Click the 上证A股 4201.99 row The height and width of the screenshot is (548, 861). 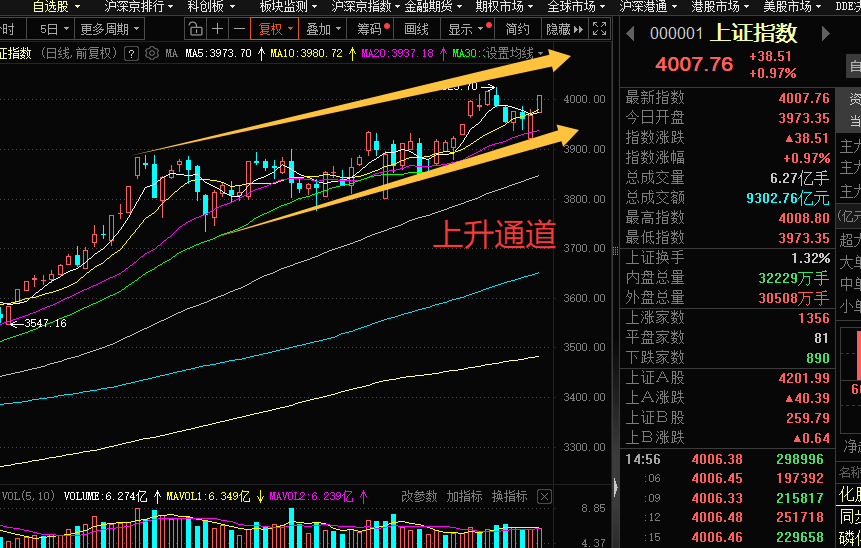[x=728, y=378]
